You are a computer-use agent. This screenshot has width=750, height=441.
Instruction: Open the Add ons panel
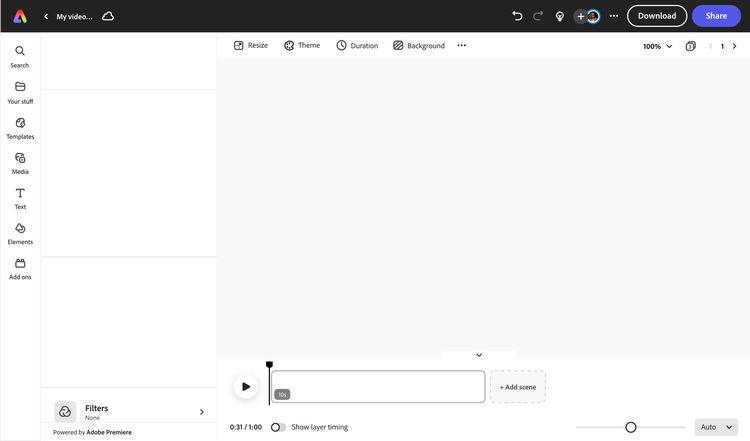click(20, 268)
